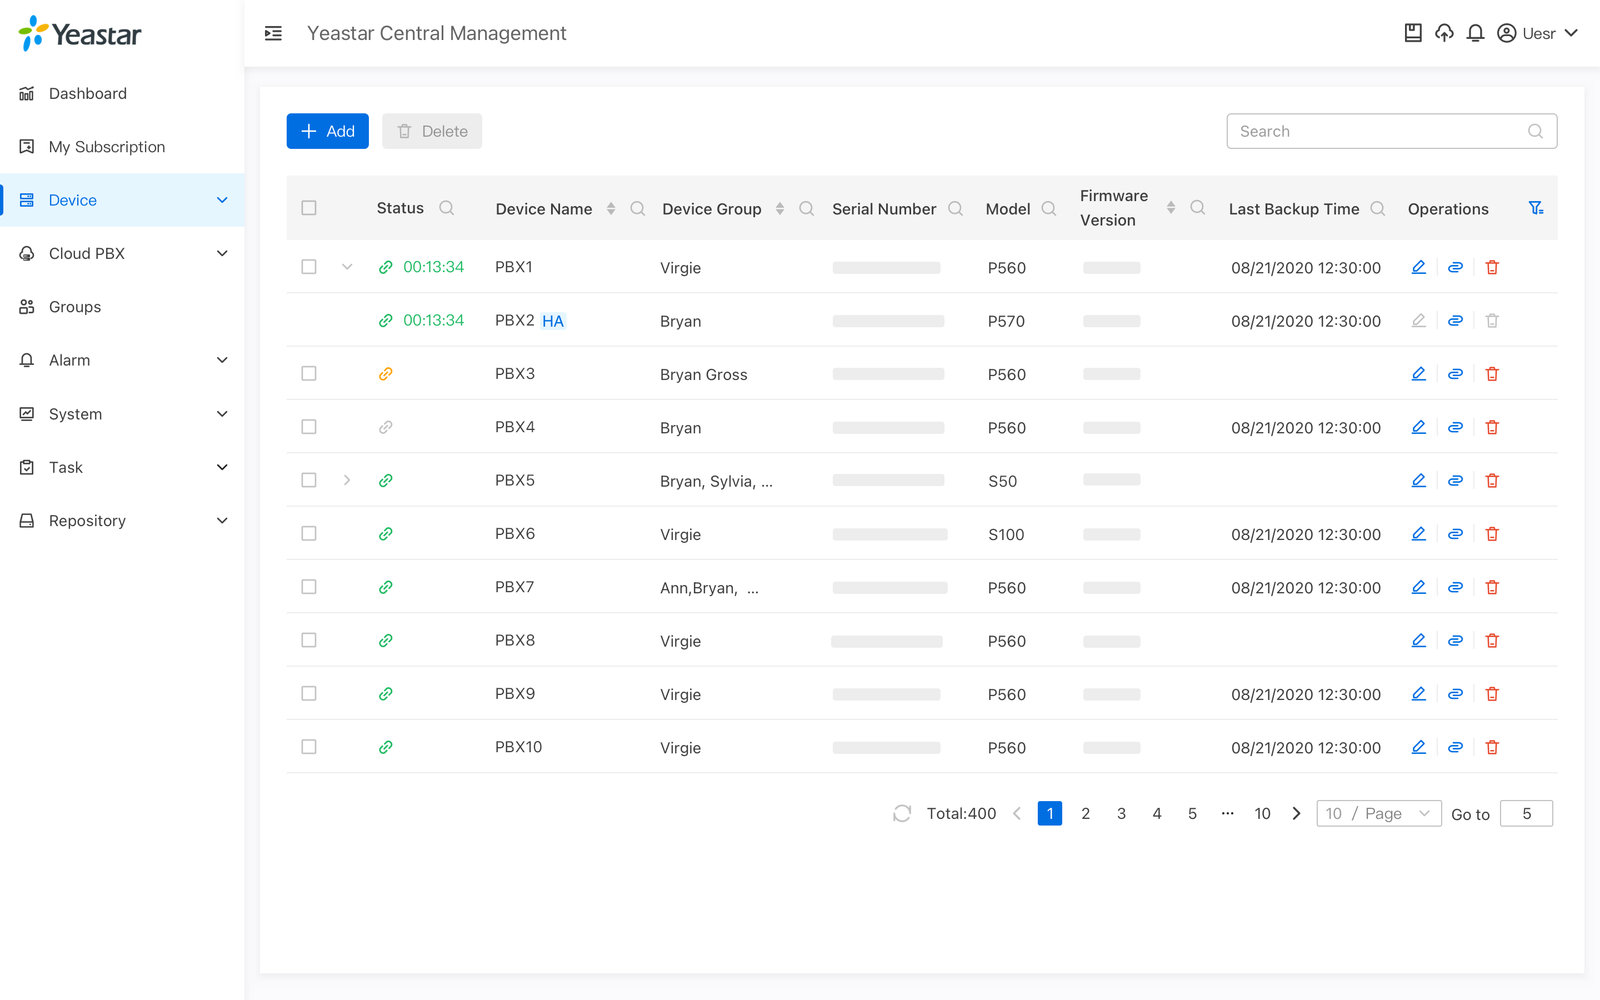Select the PBX6 row checkbox
1600x1000 pixels.
pyautogui.click(x=309, y=534)
